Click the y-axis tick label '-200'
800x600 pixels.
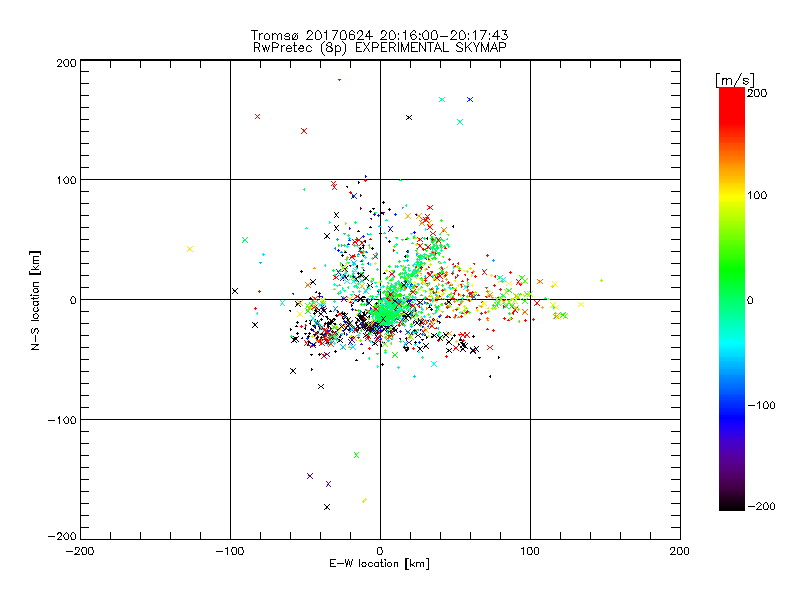point(62,536)
